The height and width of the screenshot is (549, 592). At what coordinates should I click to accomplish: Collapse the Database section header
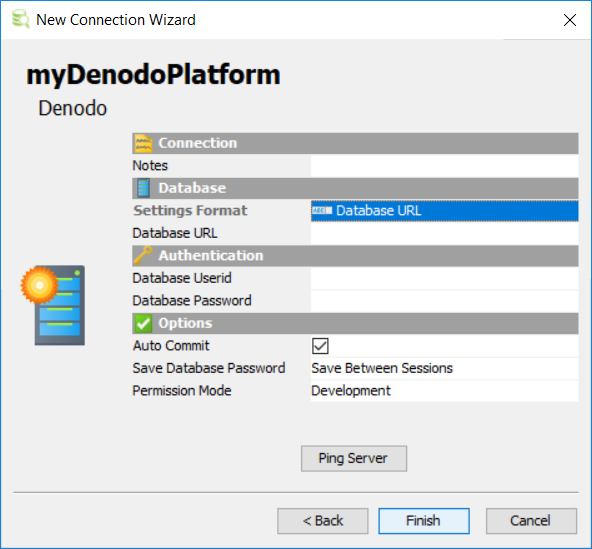355,188
